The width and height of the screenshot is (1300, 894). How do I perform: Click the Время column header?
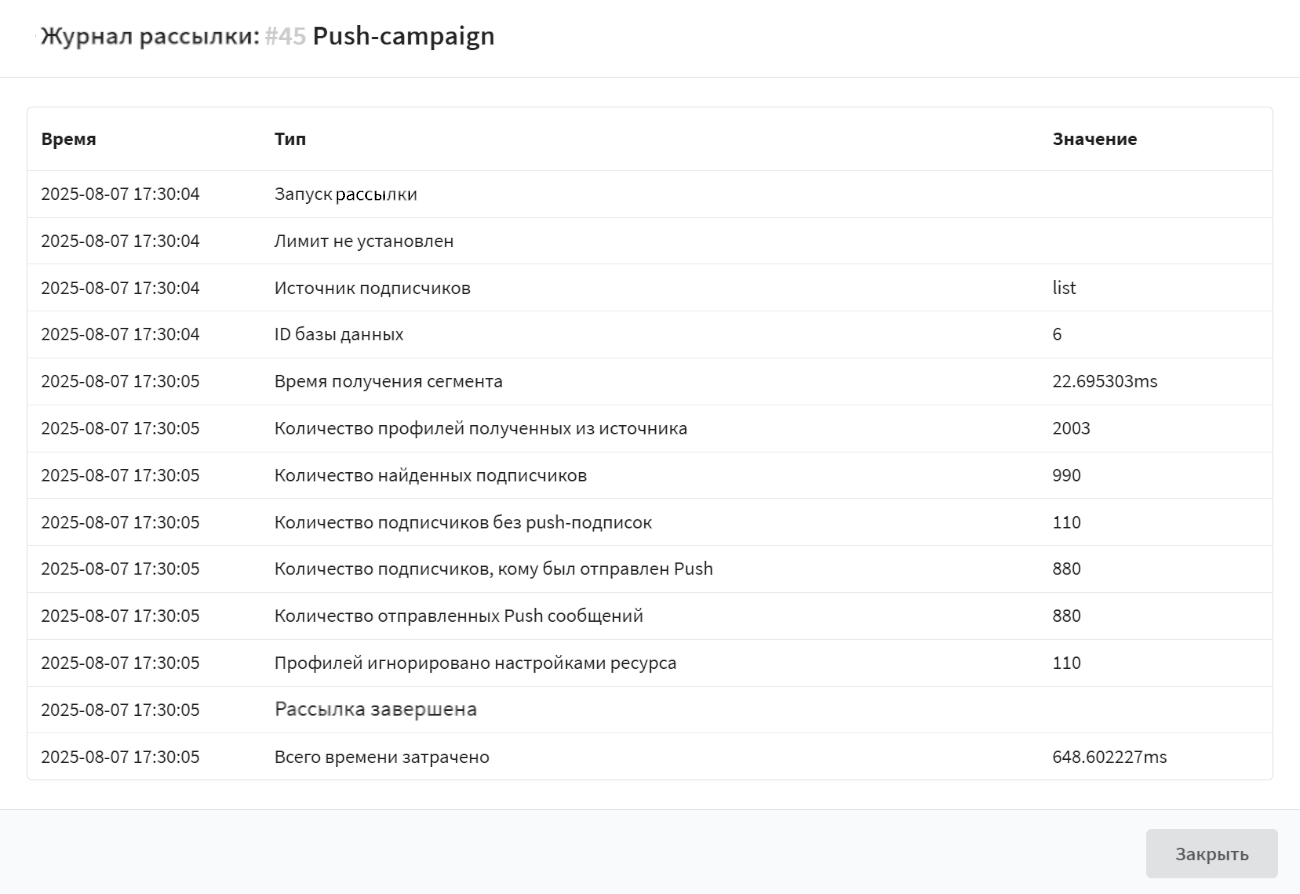(69, 139)
